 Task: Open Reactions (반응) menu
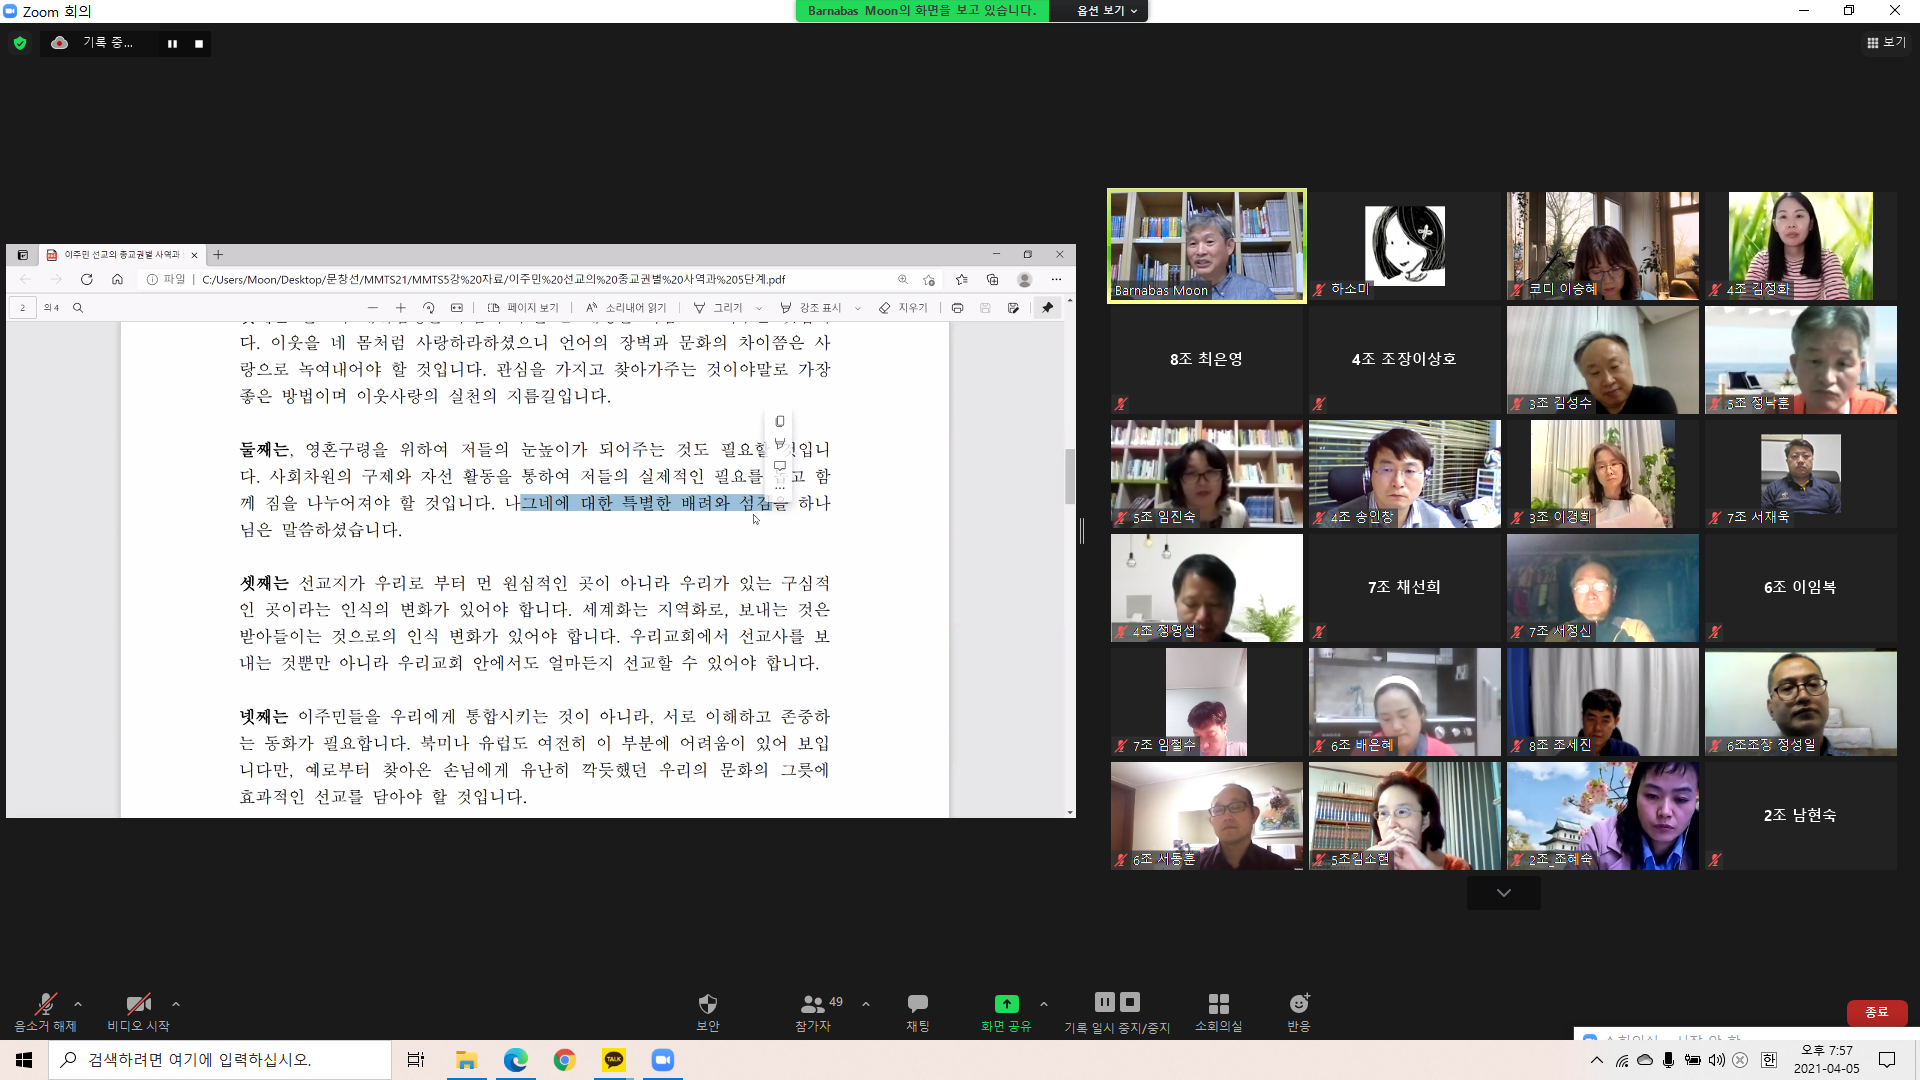1298,1005
